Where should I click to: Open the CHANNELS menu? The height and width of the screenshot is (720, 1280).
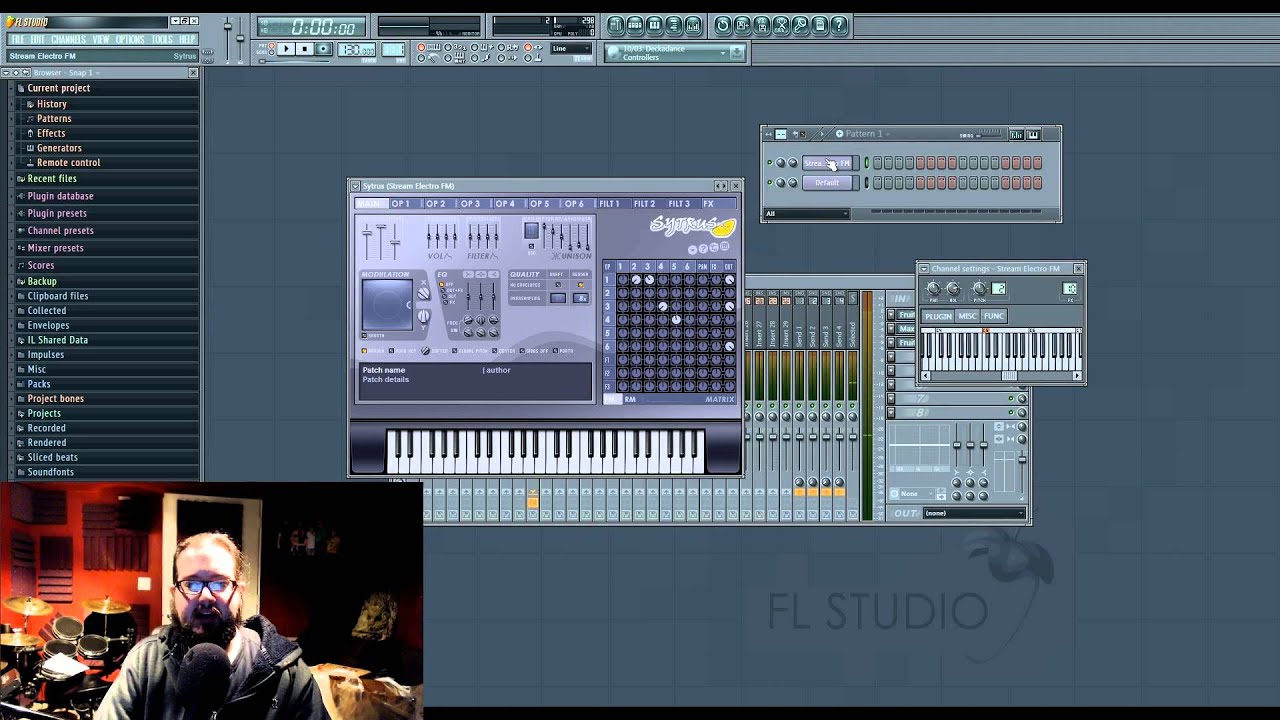click(x=69, y=39)
